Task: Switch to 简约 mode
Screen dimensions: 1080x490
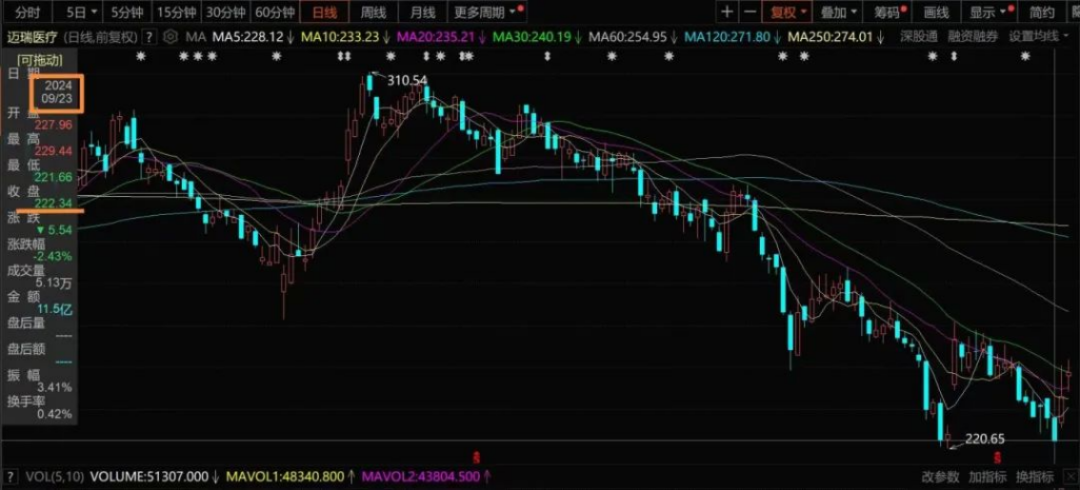Action: click(1041, 12)
